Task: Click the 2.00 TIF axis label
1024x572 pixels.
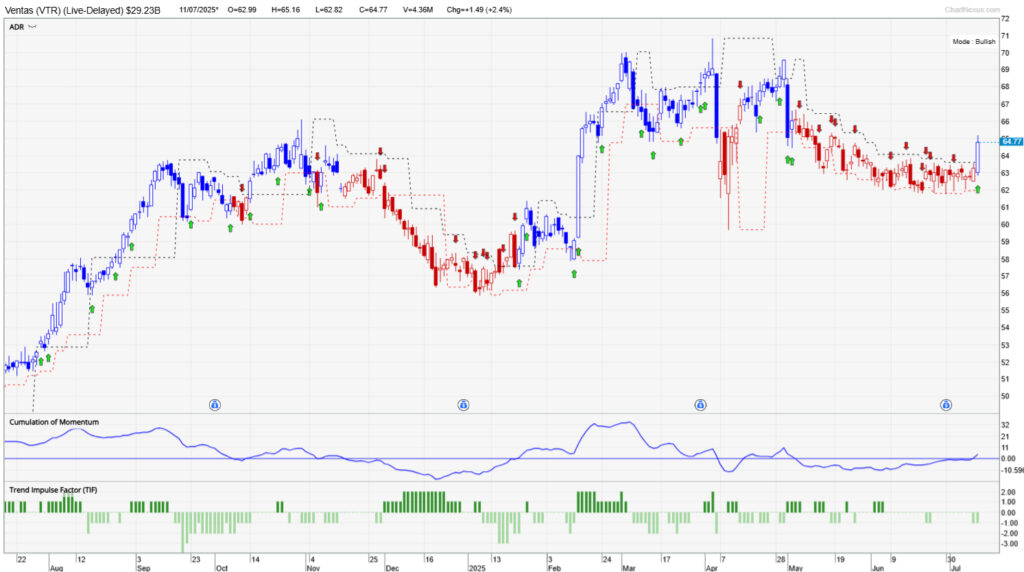Action: point(1009,492)
